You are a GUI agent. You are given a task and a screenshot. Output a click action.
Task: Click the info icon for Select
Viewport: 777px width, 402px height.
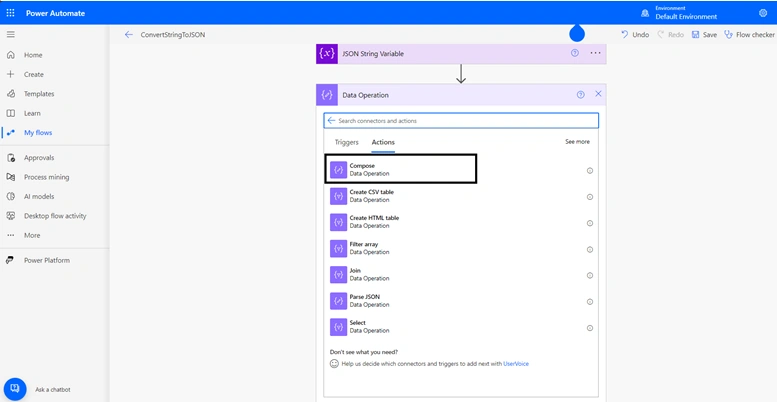point(590,328)
